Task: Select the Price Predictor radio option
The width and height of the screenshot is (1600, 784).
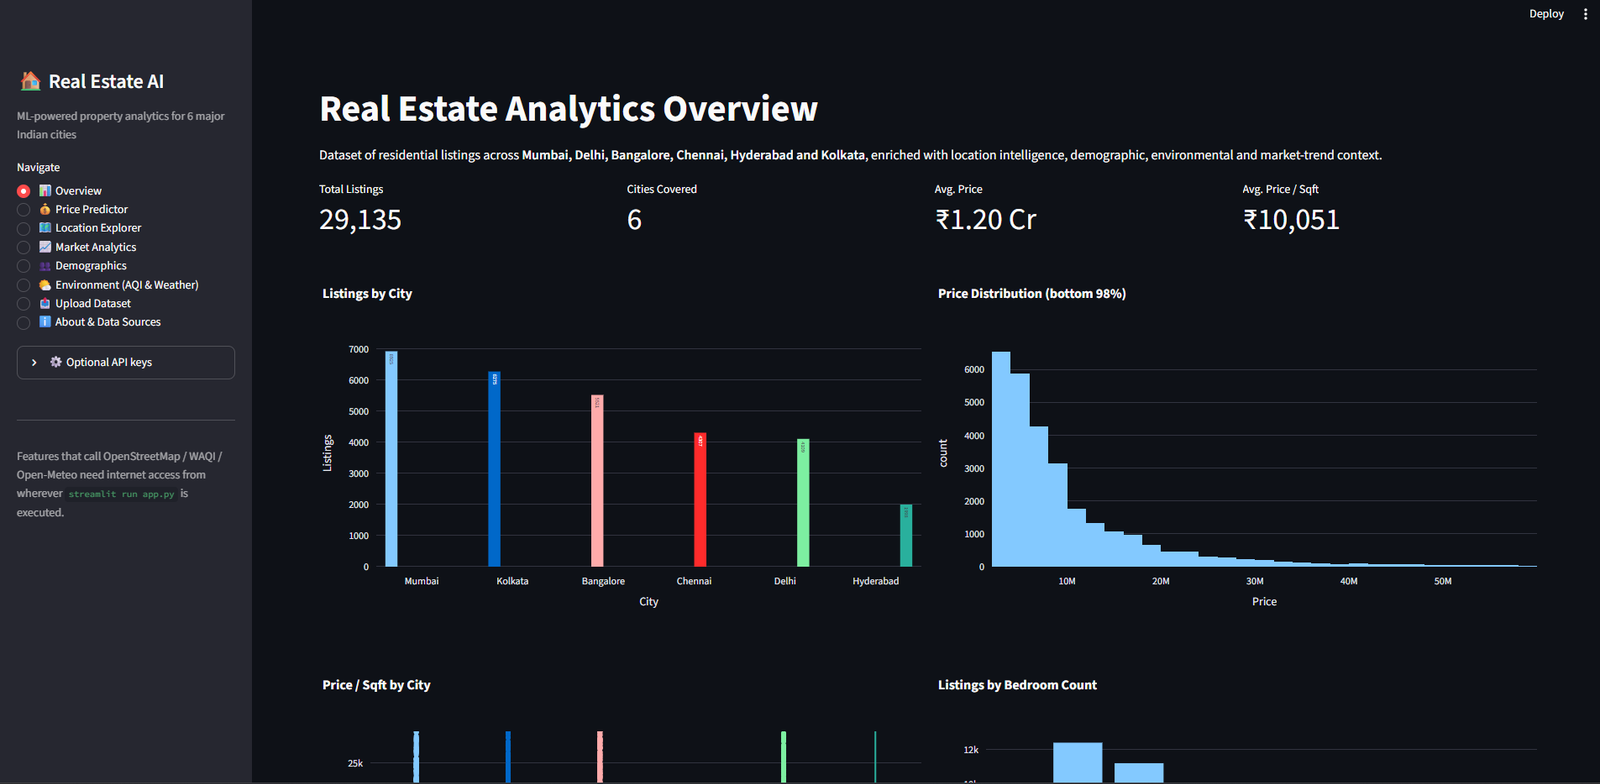Action: (23, 210)
